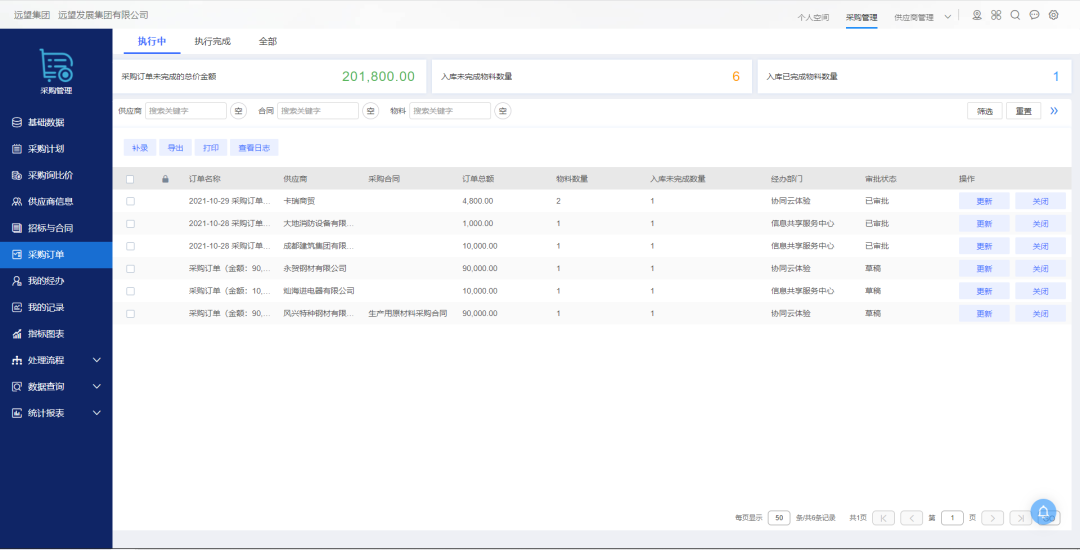The width and height of the screenshot is (1080, 550).
Task: Switch to the 全部 tab
Action: pos(267,41)
